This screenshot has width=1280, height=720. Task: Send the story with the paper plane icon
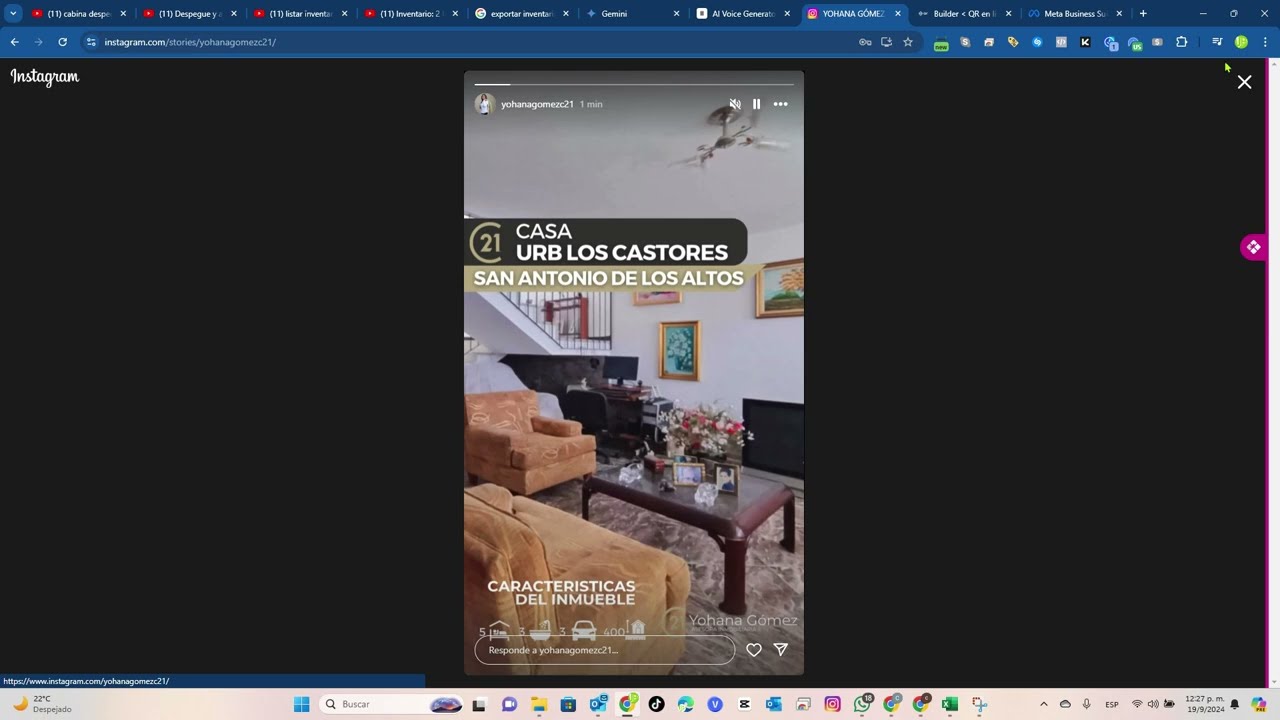tap(780, 650)
